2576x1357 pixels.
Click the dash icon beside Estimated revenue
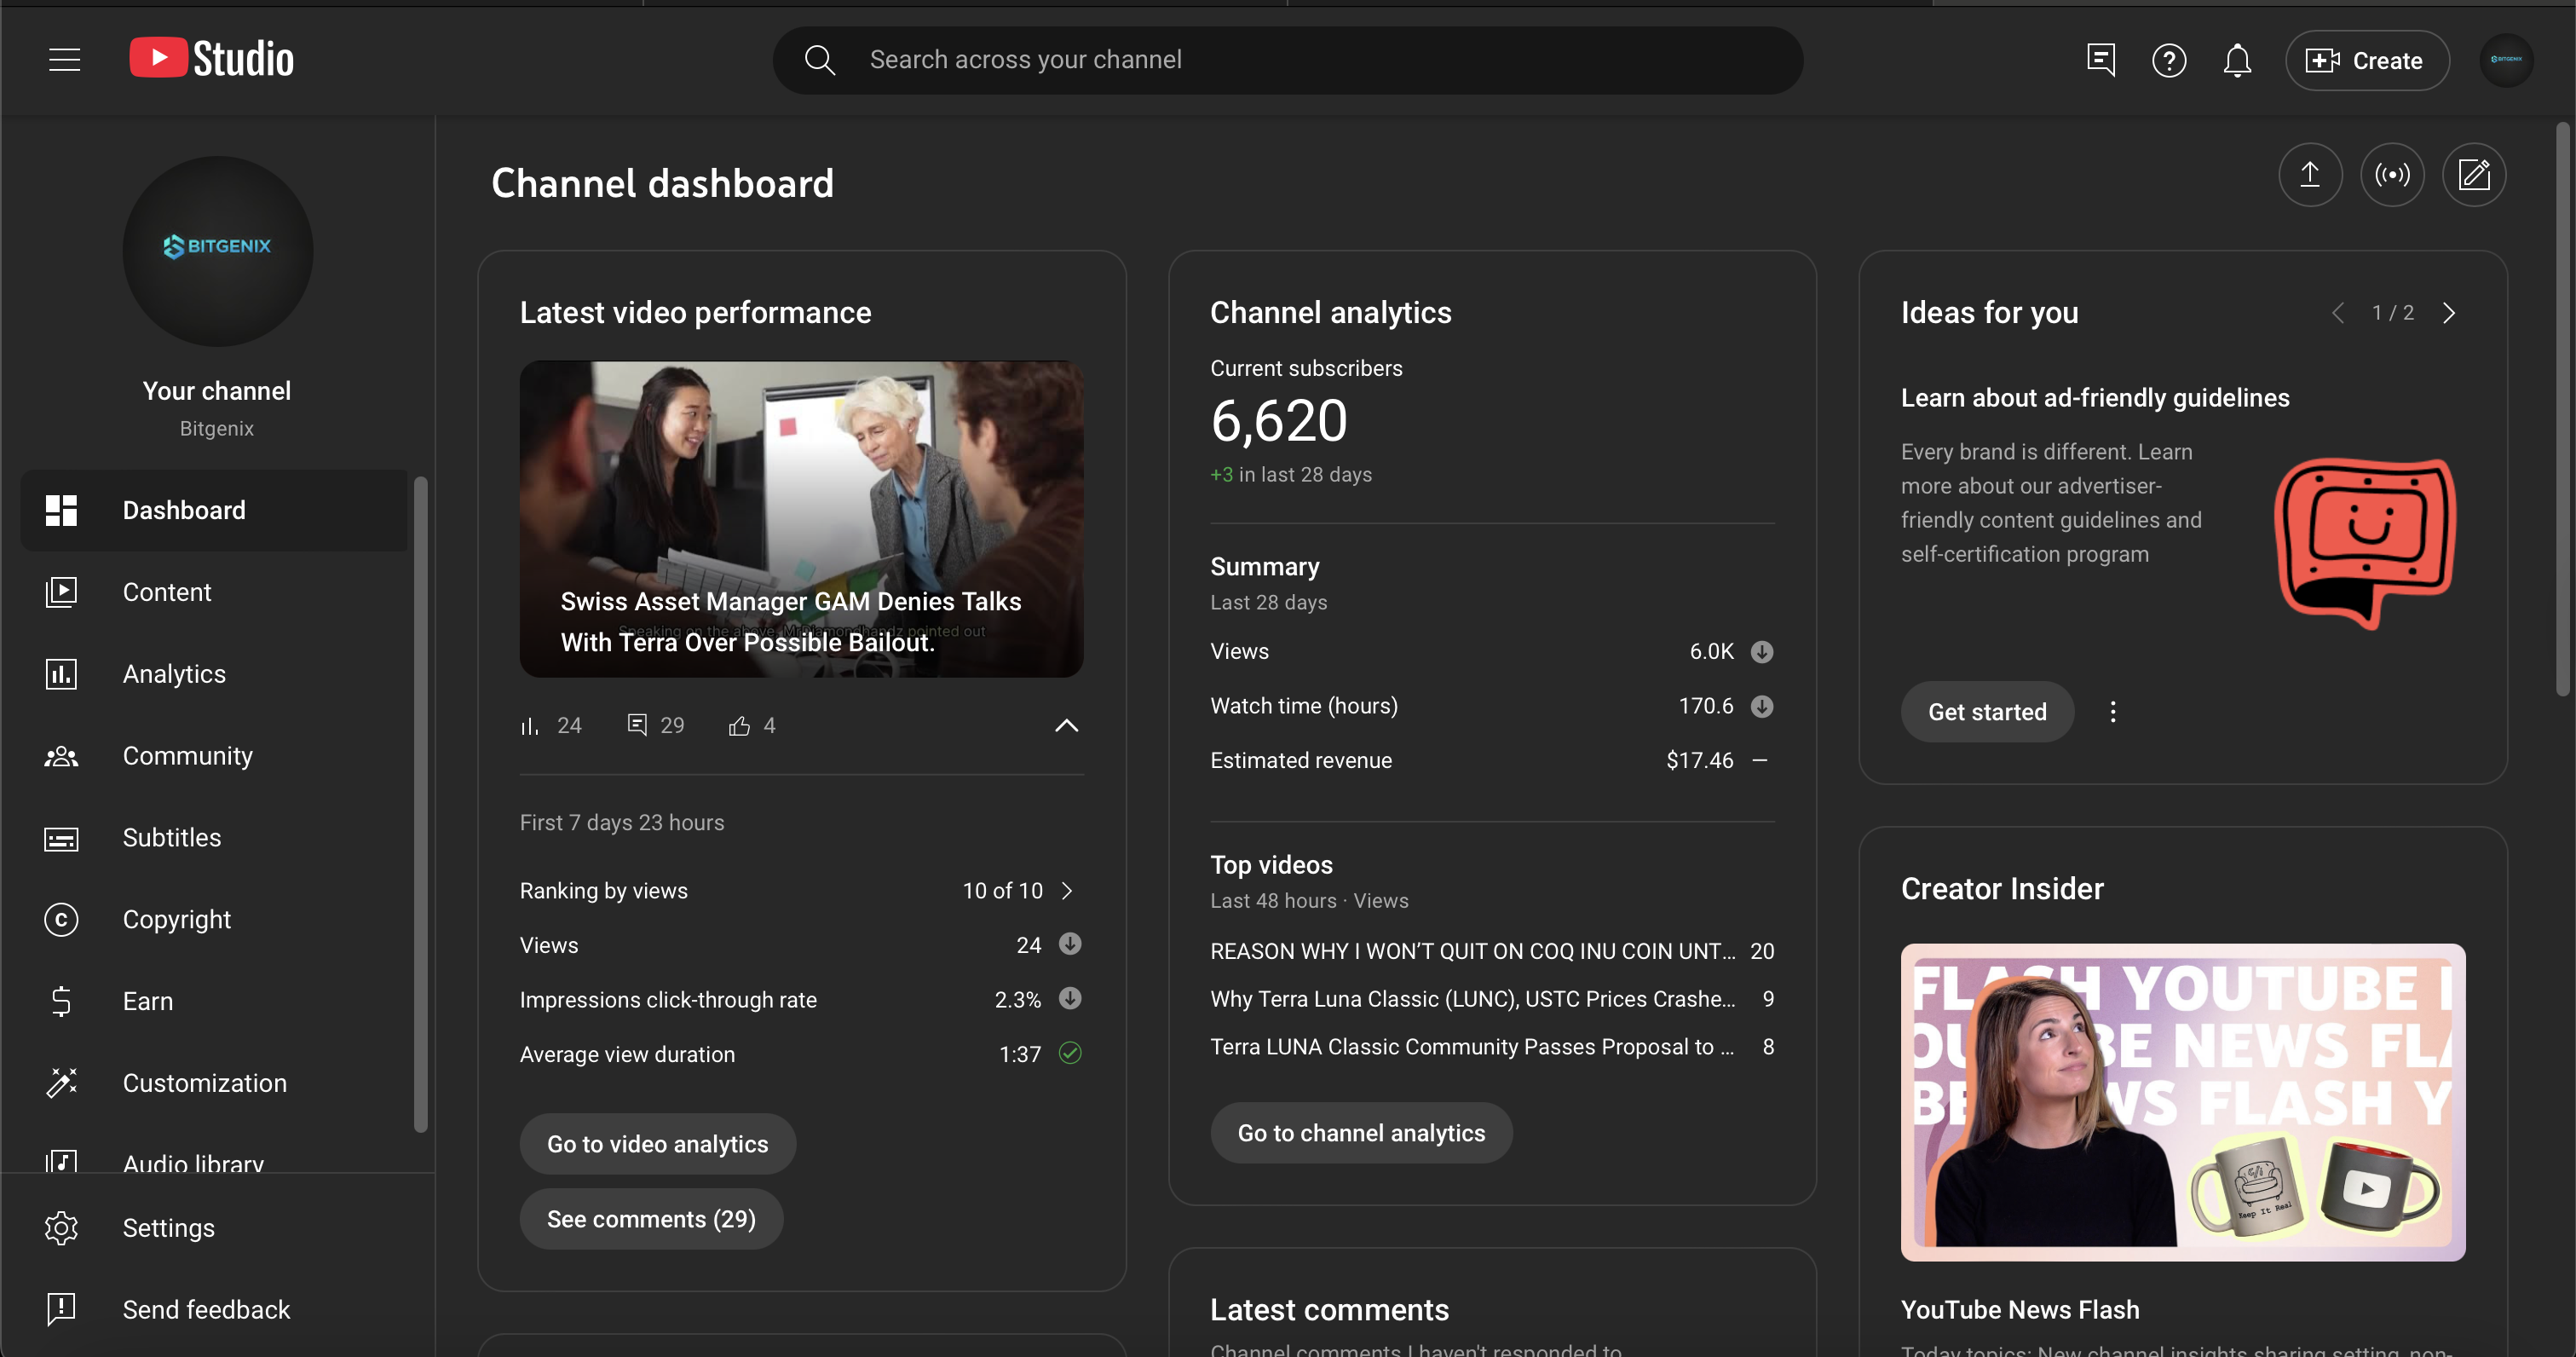(1760, 761)
